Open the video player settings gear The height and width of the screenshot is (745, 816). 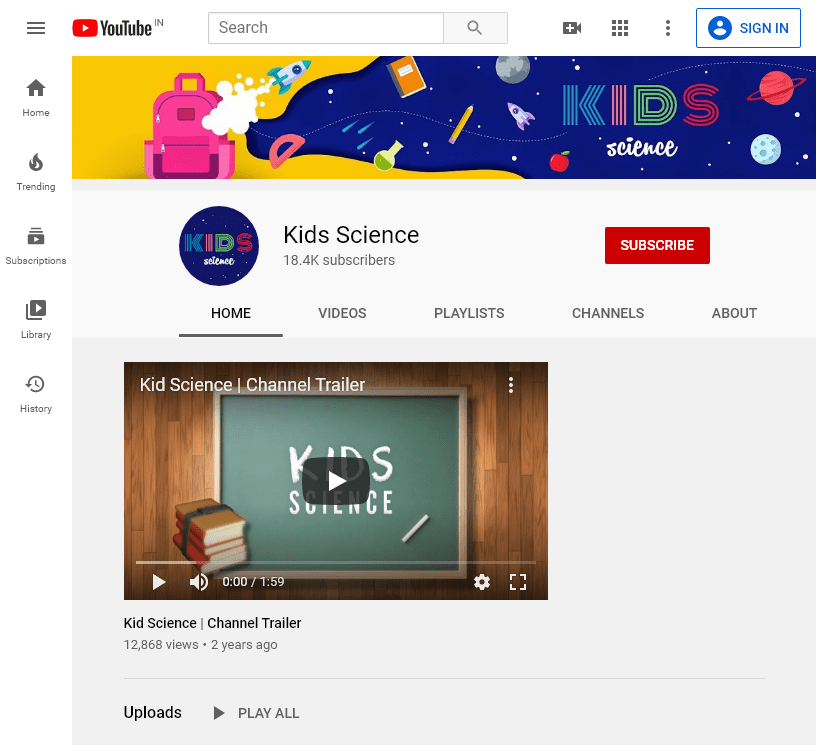(482, 582)
